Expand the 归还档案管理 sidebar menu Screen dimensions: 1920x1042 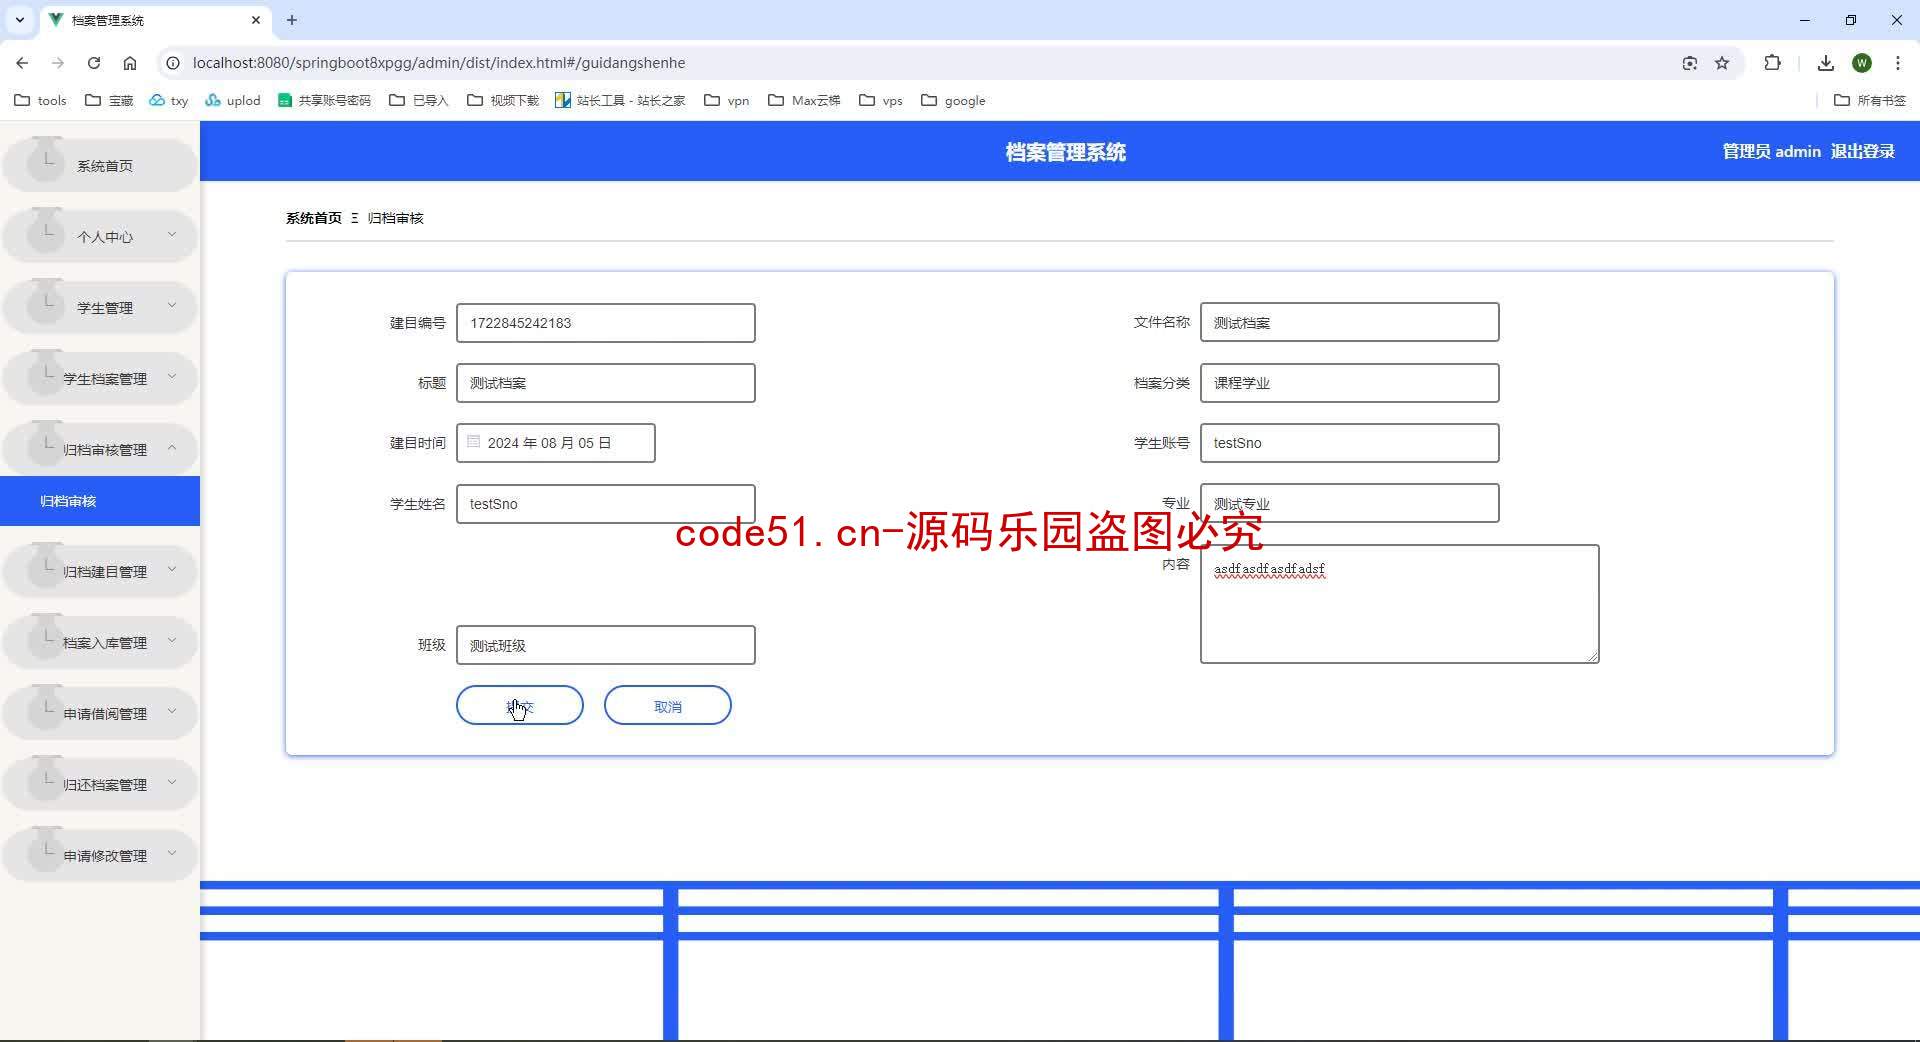[x=100, y=785]
